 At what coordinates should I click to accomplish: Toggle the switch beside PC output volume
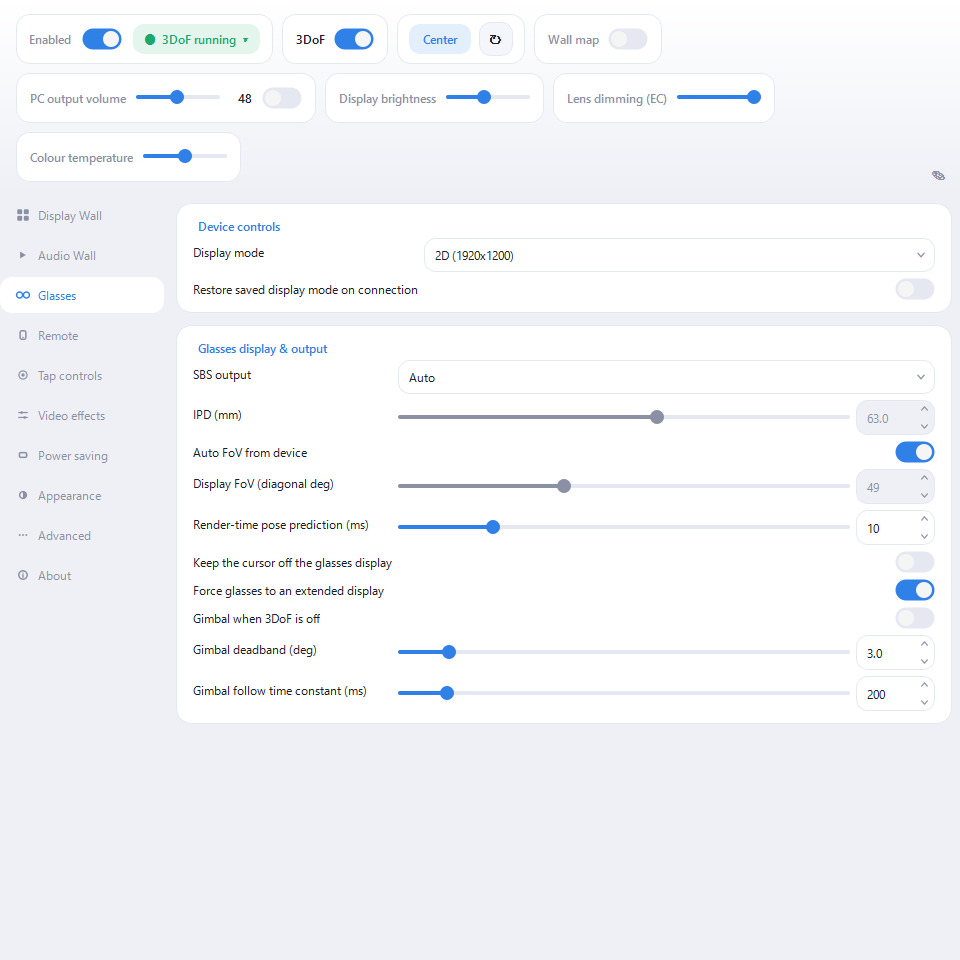click(282, 98)
